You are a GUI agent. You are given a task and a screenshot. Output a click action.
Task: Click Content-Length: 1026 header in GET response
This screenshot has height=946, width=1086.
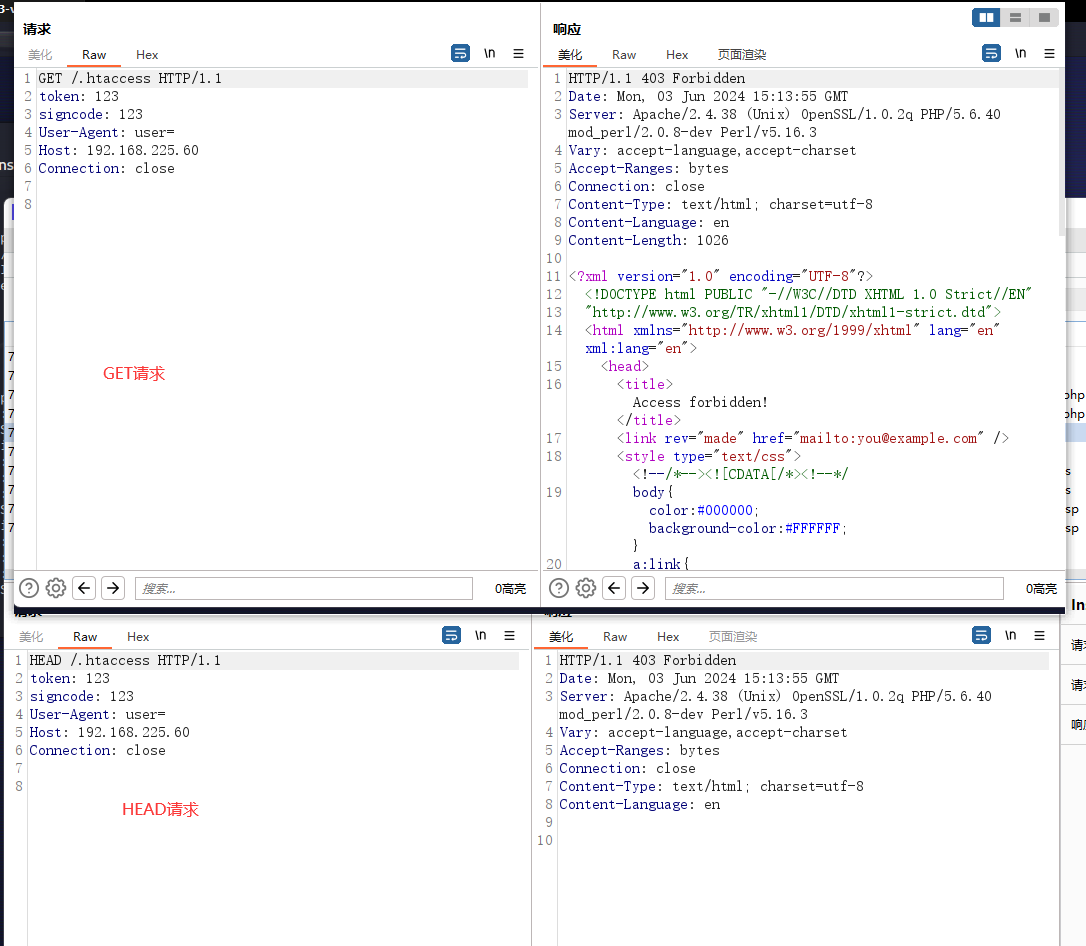pyautogui.click(x=648, y=240)
